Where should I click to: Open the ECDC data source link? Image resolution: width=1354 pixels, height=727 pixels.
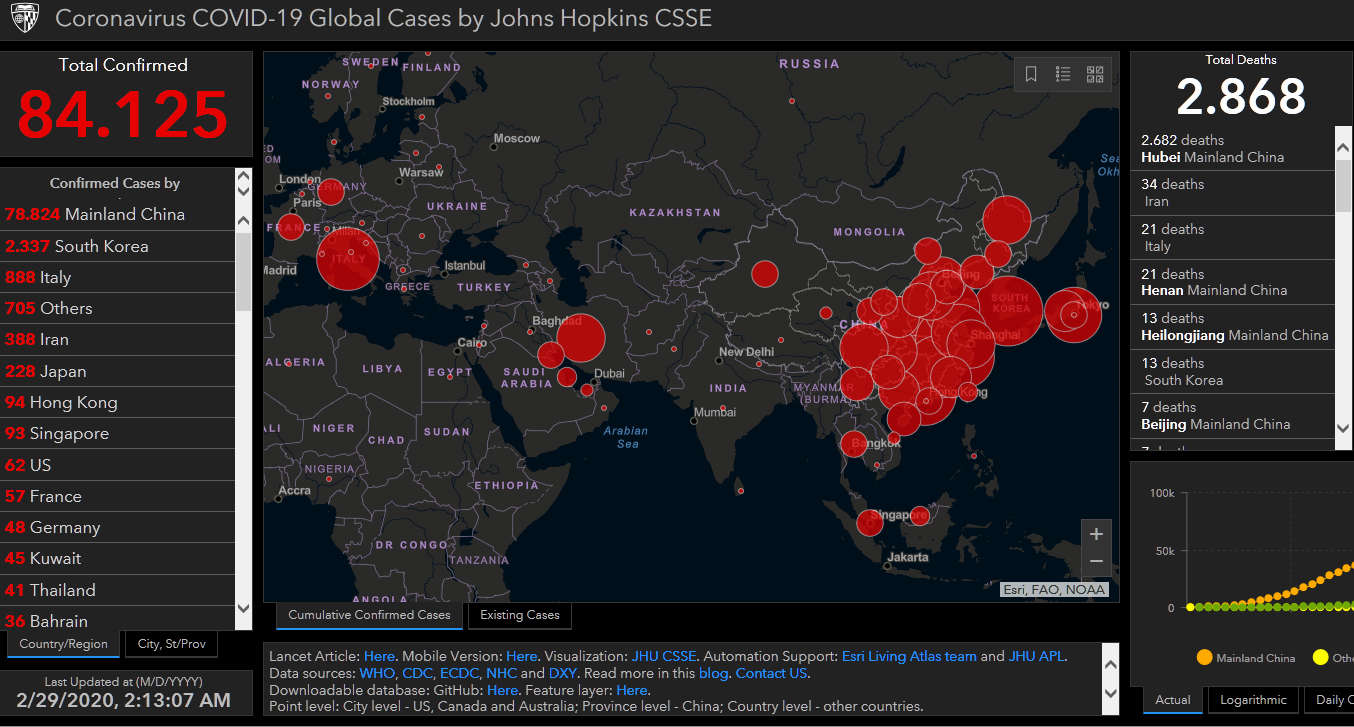pyautogui.click(x=459, y=674)
